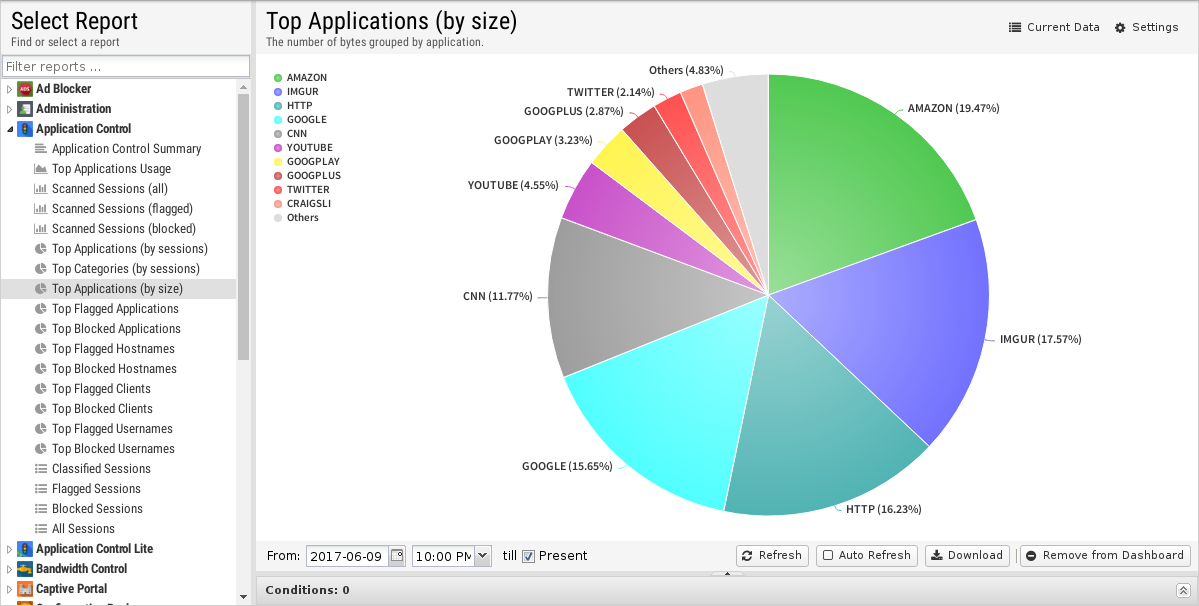This screenshot has height=606, width=1199.
Task: Uncheck the Present checkbox
Action: [x=528, y=556]
